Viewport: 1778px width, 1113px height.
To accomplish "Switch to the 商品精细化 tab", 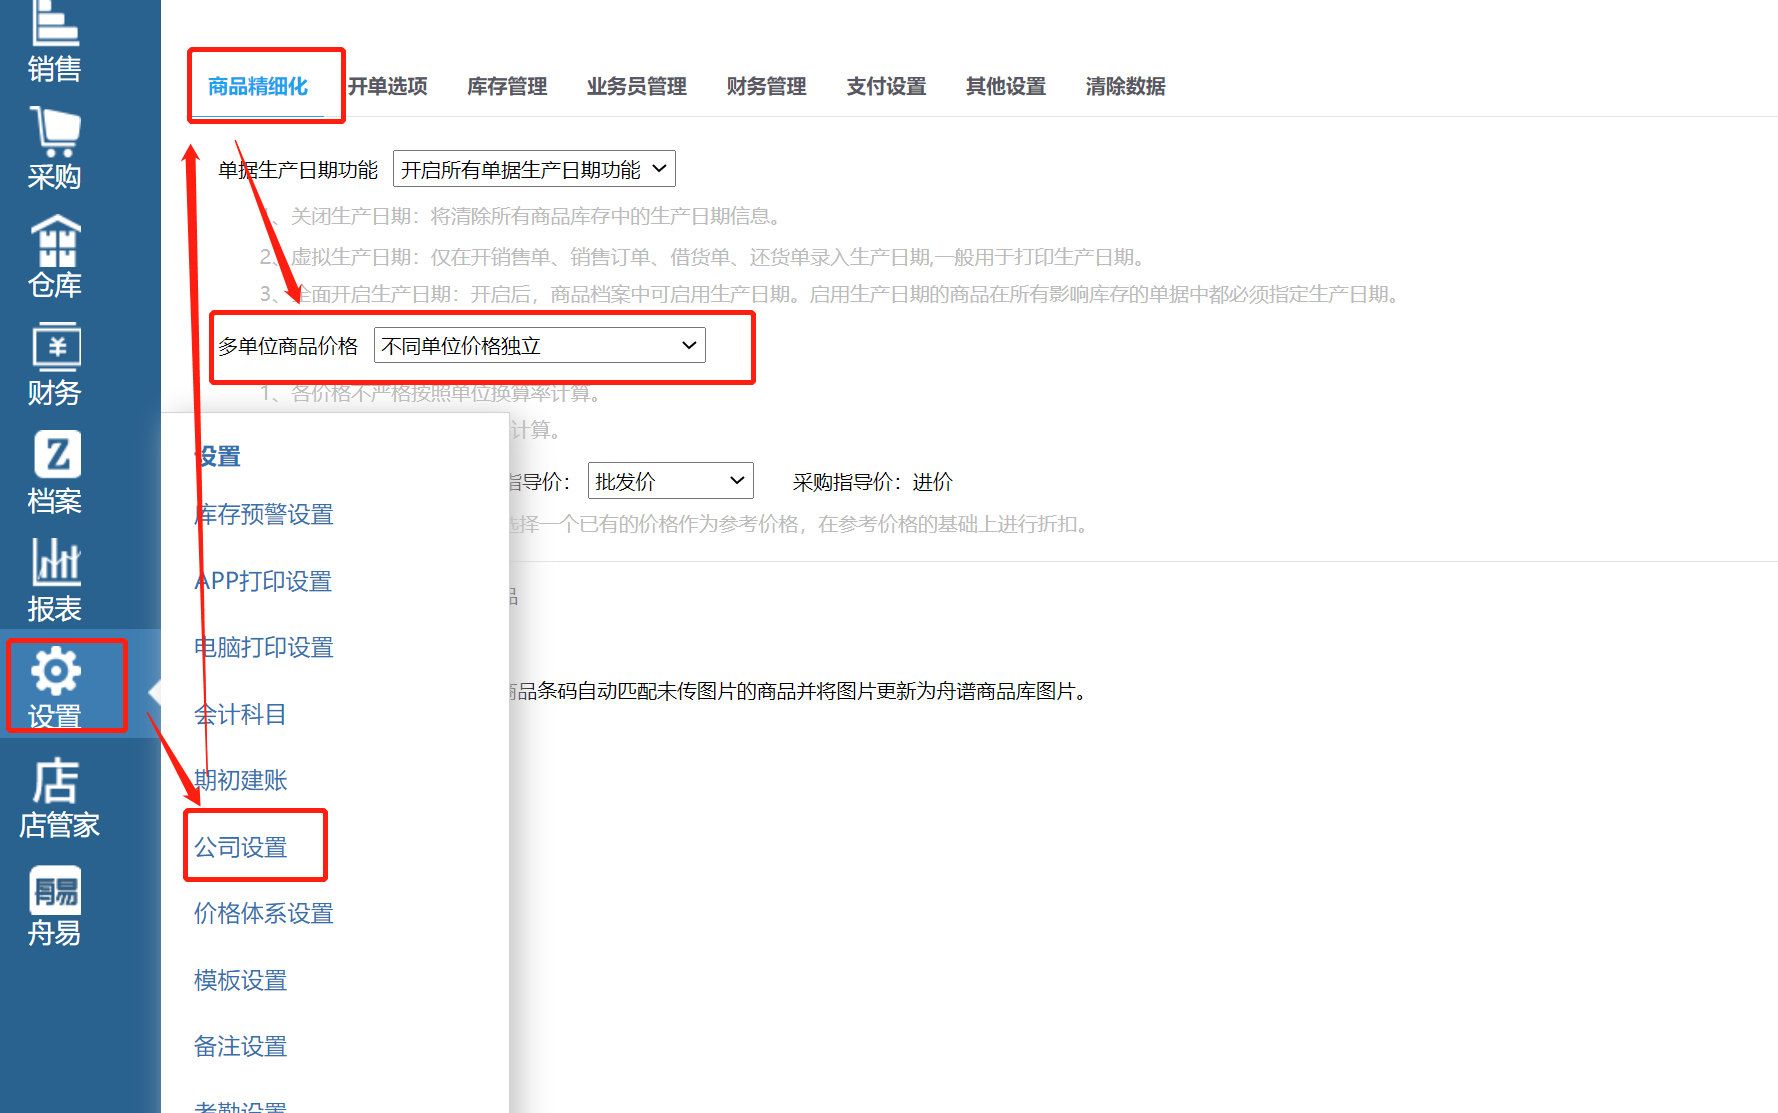I will click(x=258, y=87).
